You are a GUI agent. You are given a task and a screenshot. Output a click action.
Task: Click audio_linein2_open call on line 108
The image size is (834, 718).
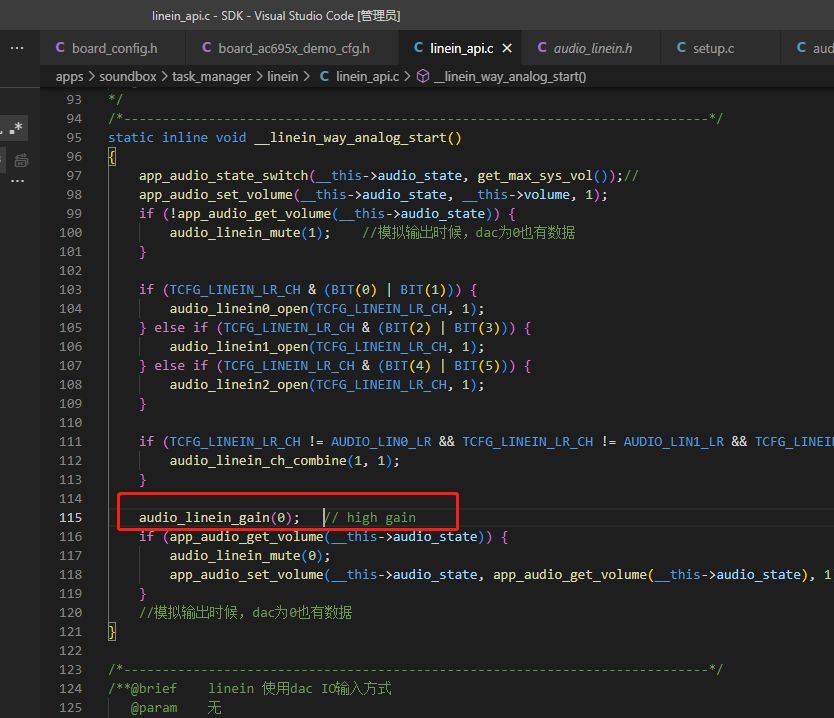tap(239, 385)
